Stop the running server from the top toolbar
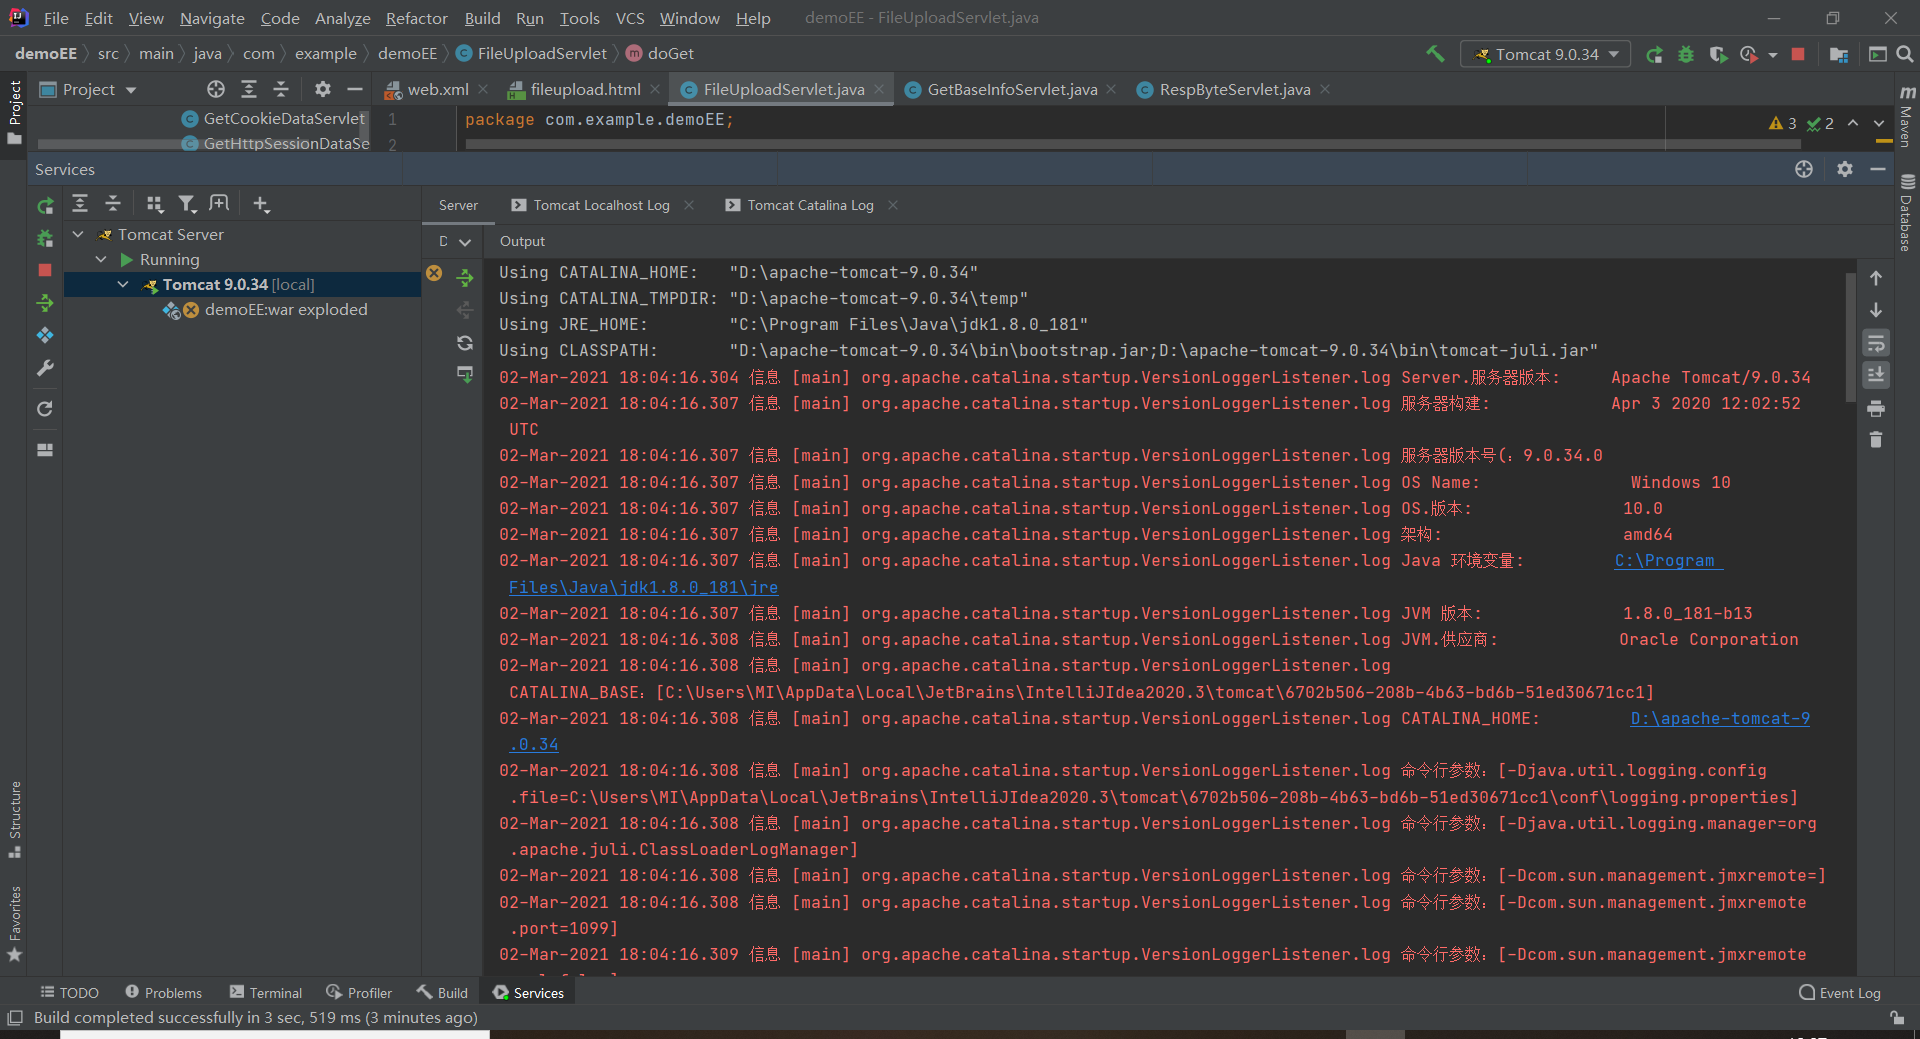The width and height of the screenshot is (1920, 1039). (1798, 54)
